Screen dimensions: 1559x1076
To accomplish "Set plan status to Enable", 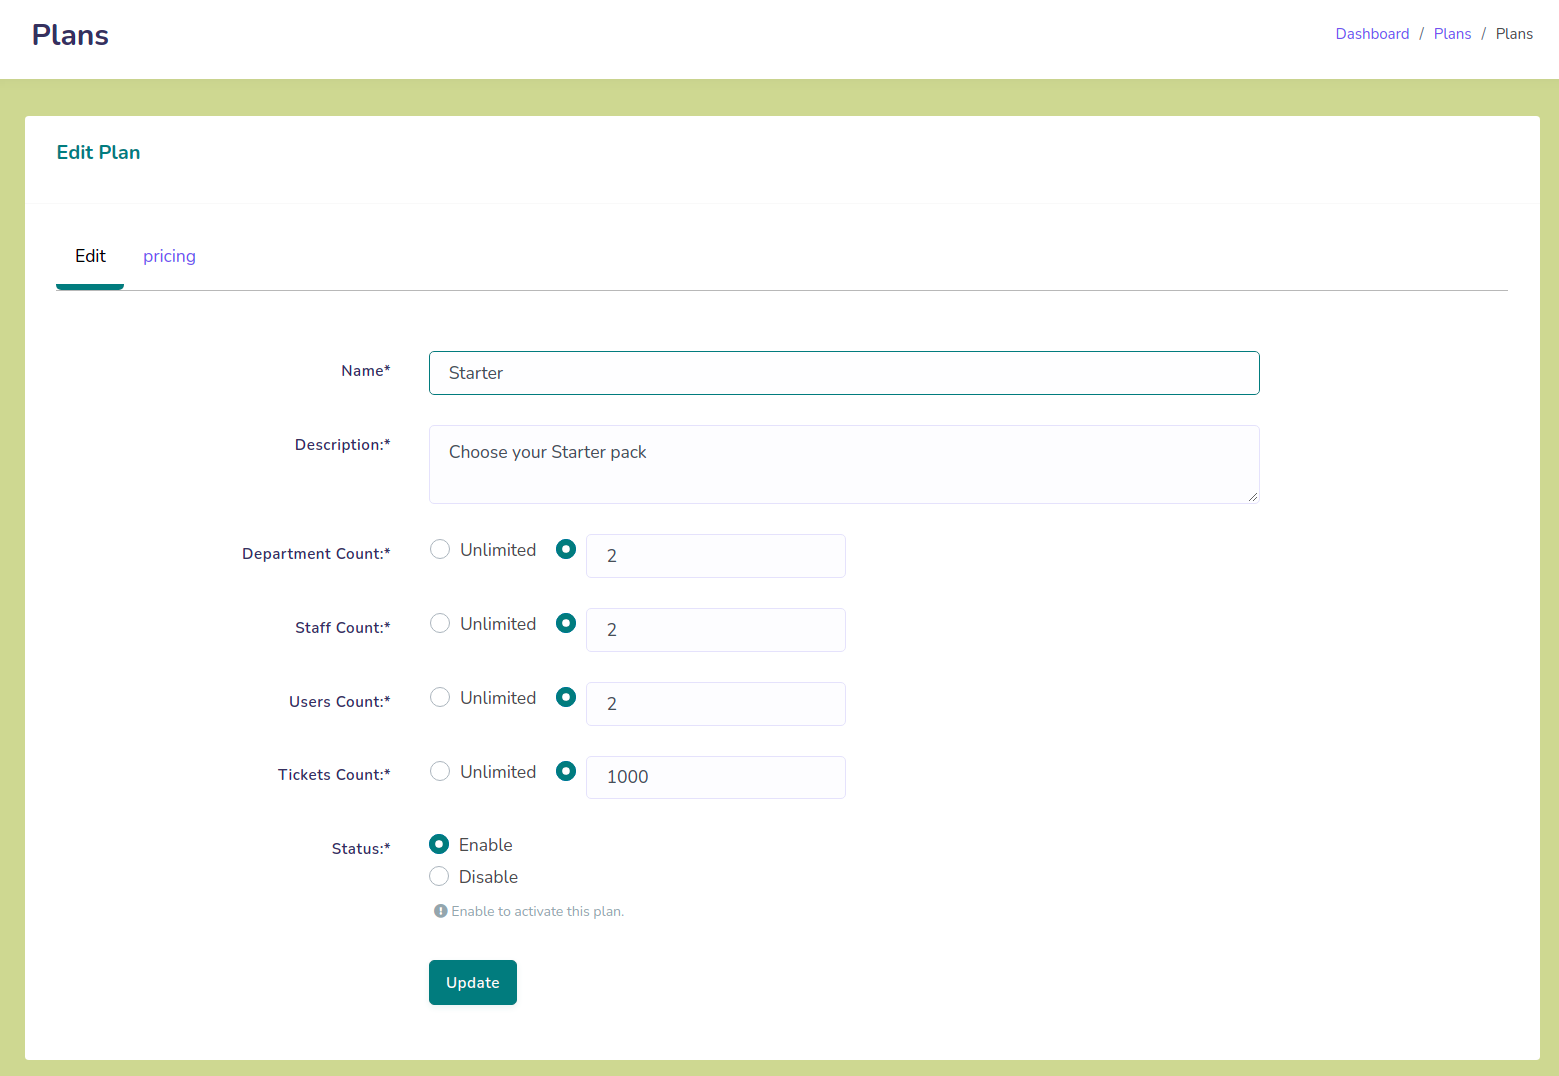I will tap(439, 844).
